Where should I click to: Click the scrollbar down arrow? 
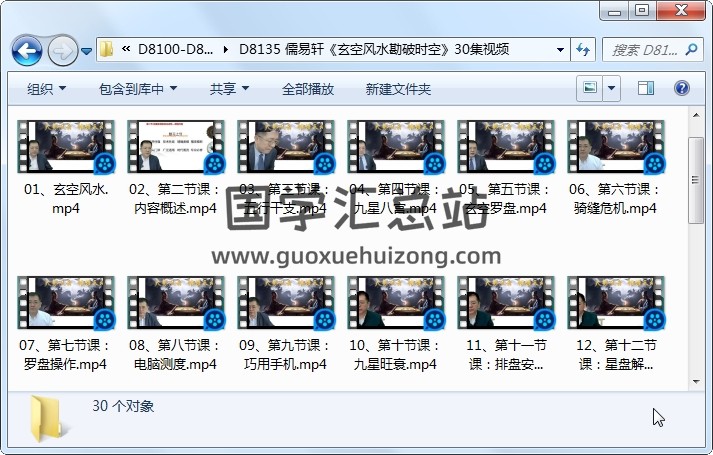click(x=696, y=381)
